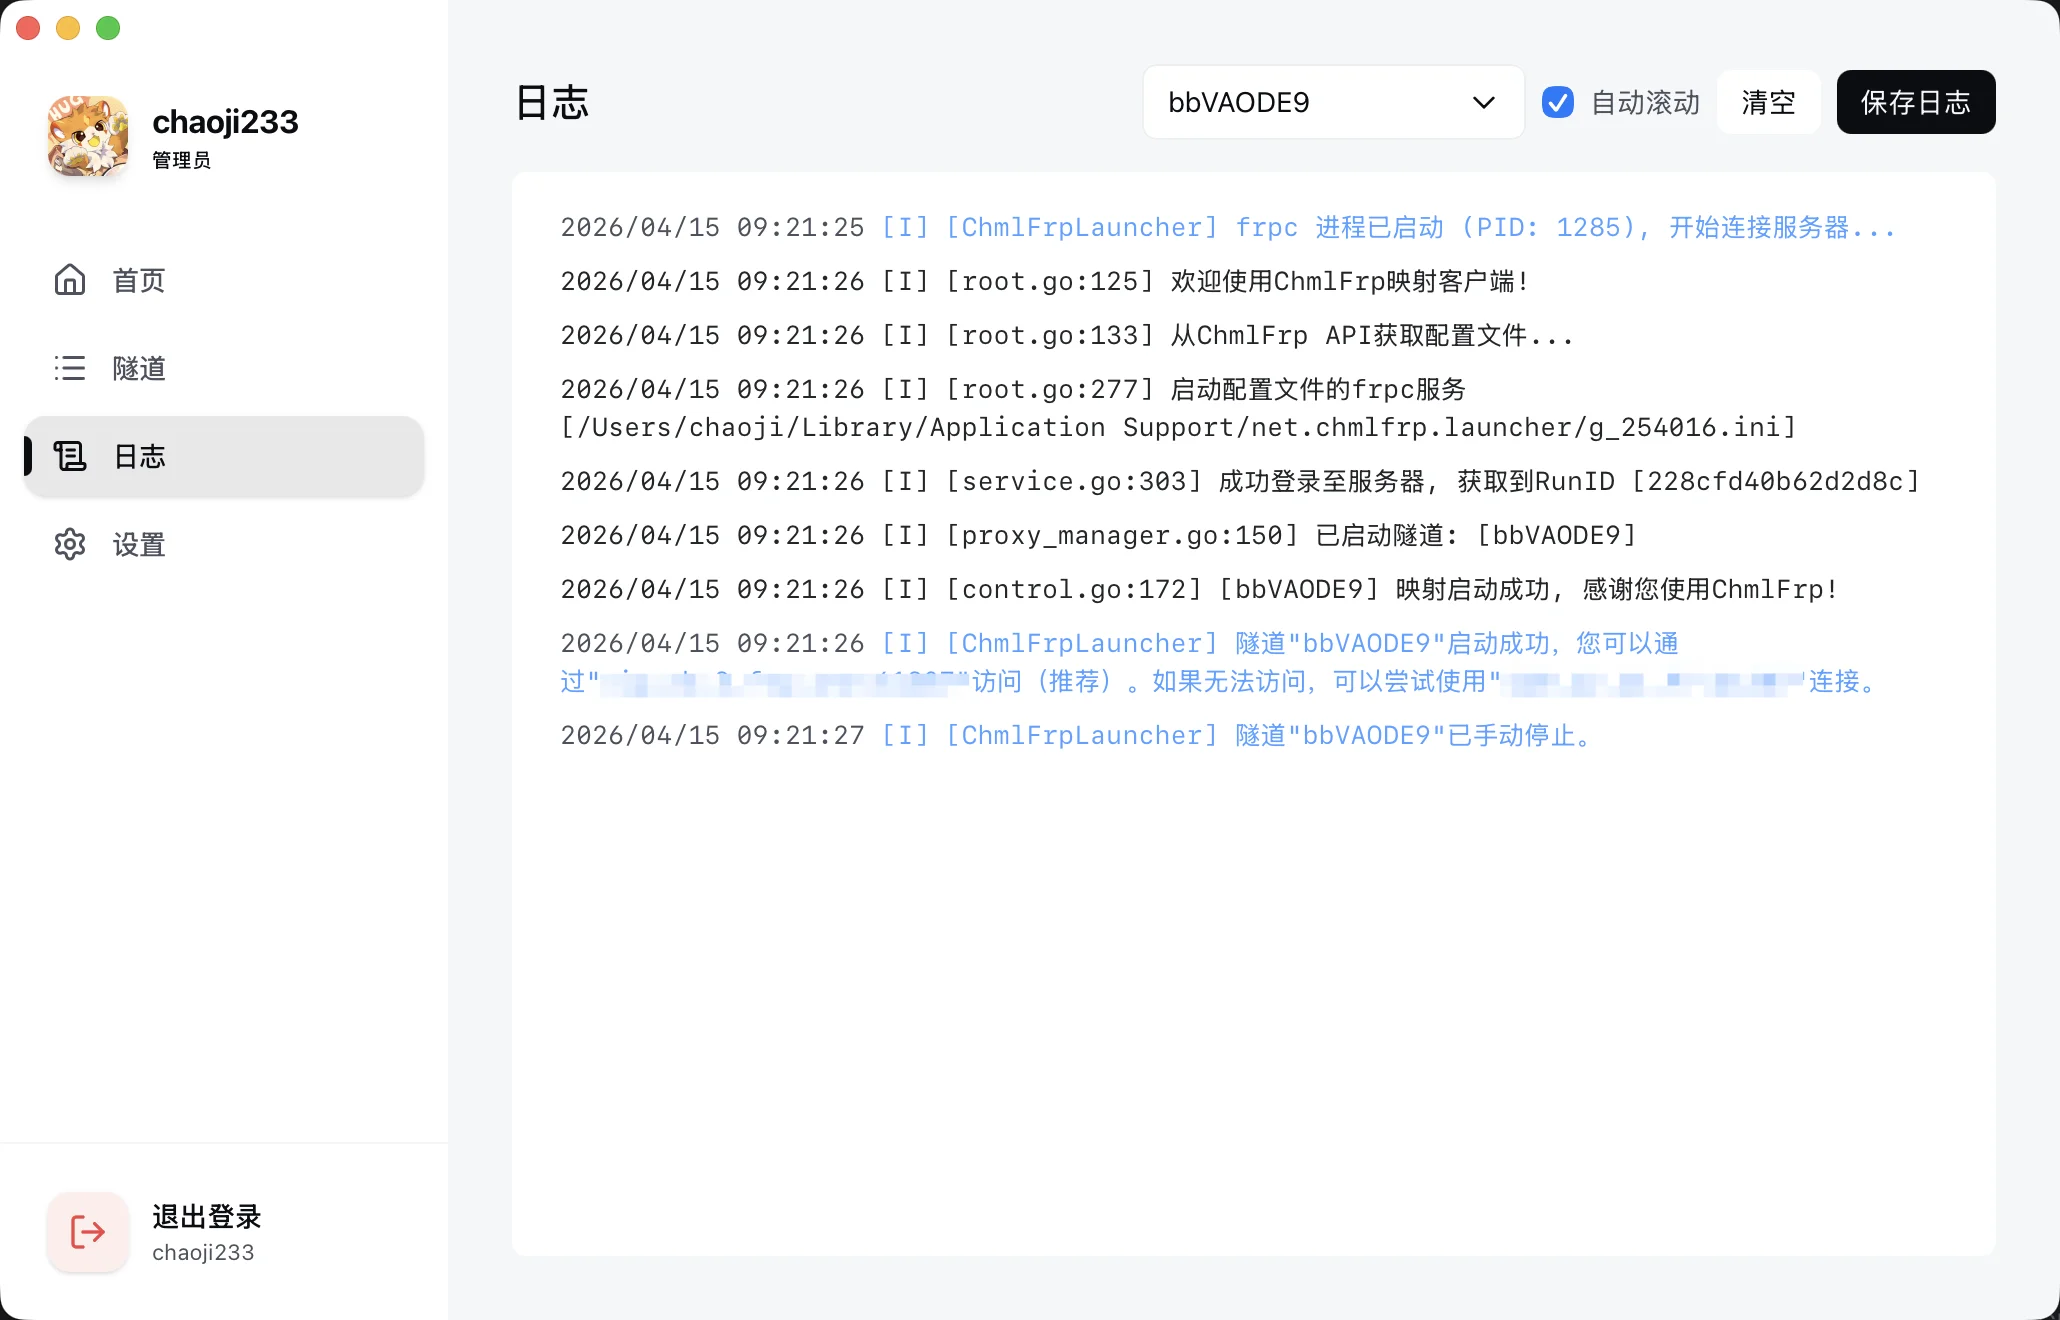This screenshot has height=1320, width=2060.
Task: Click log line 已手动停止
Action: [x=1078, y=736]
